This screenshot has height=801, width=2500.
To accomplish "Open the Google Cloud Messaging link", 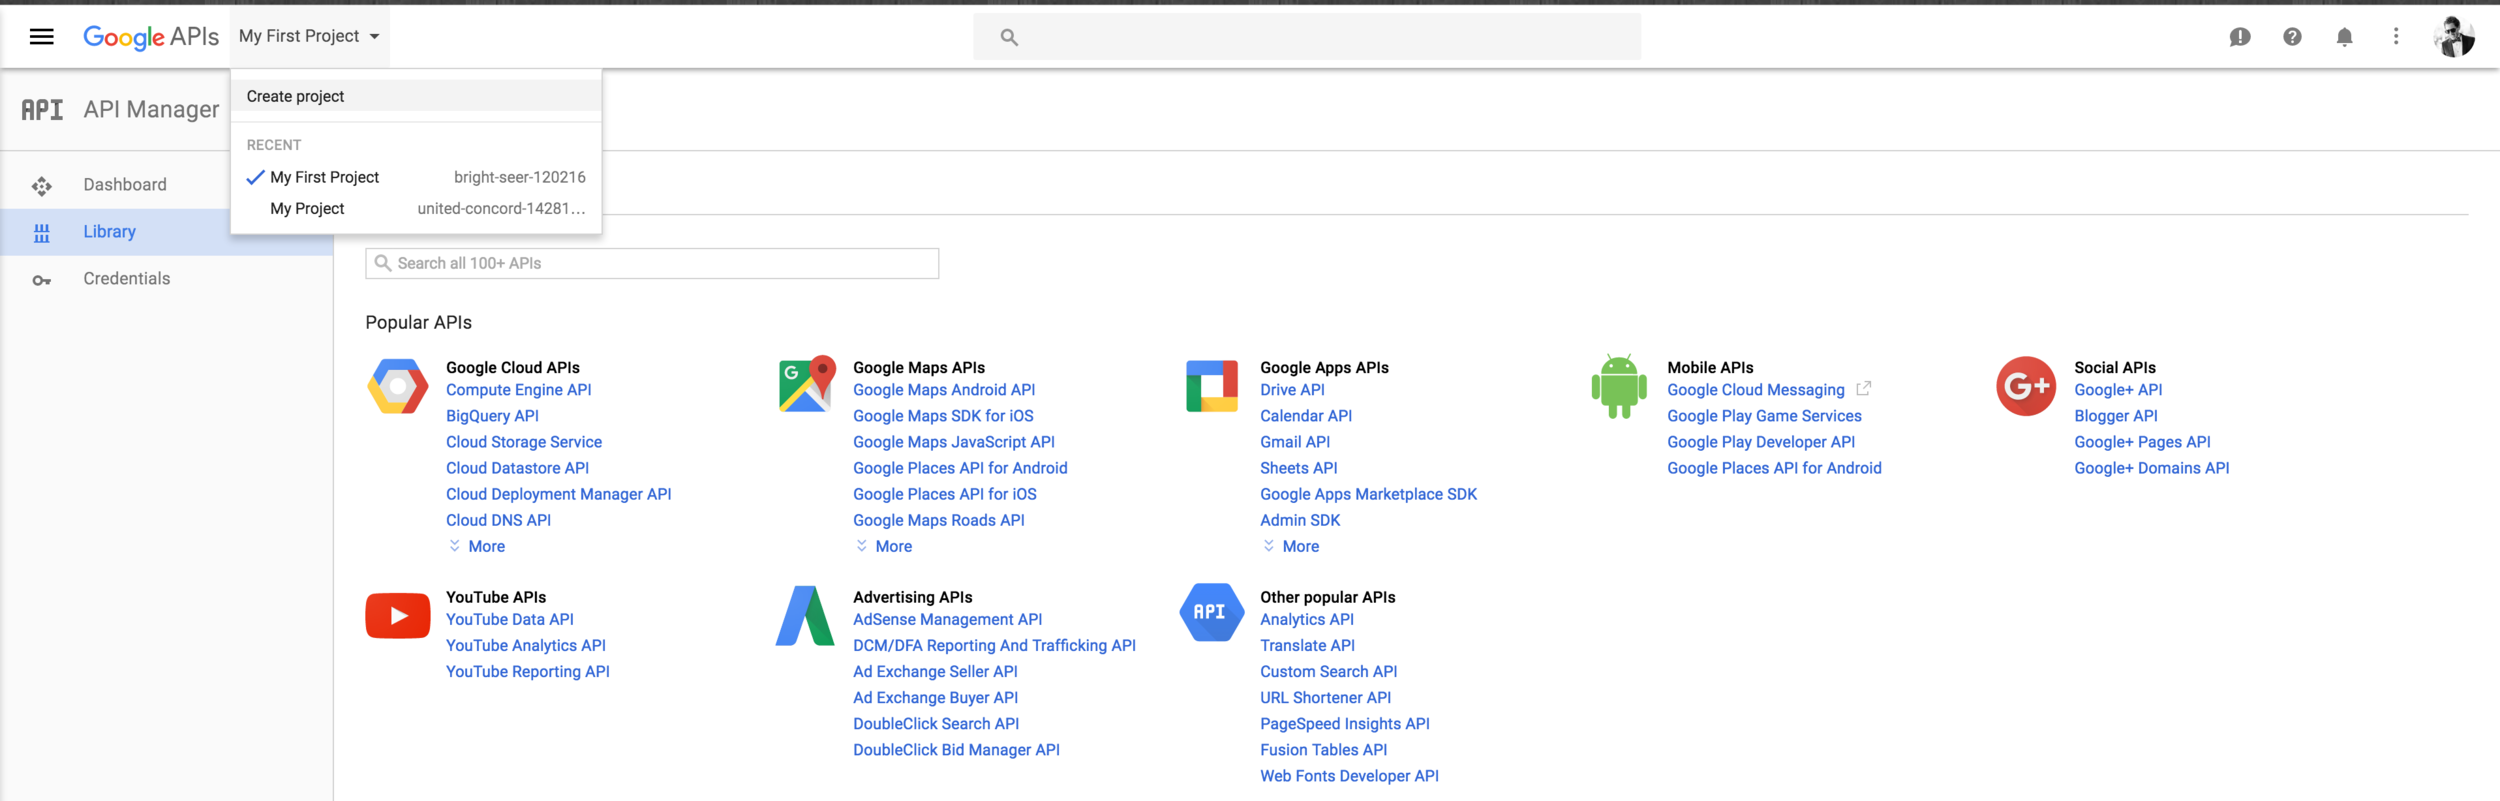I will (1756, 390).
